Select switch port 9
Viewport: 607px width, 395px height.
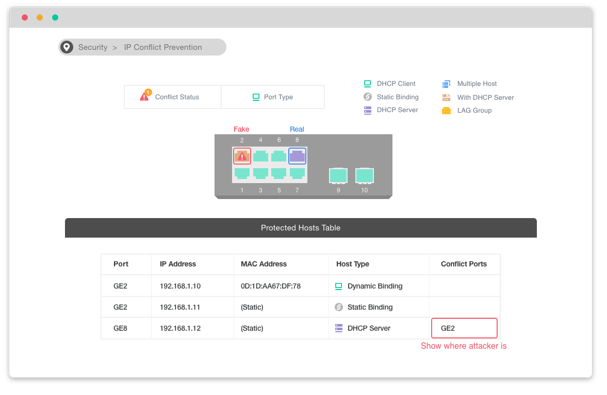coord(338,176)
